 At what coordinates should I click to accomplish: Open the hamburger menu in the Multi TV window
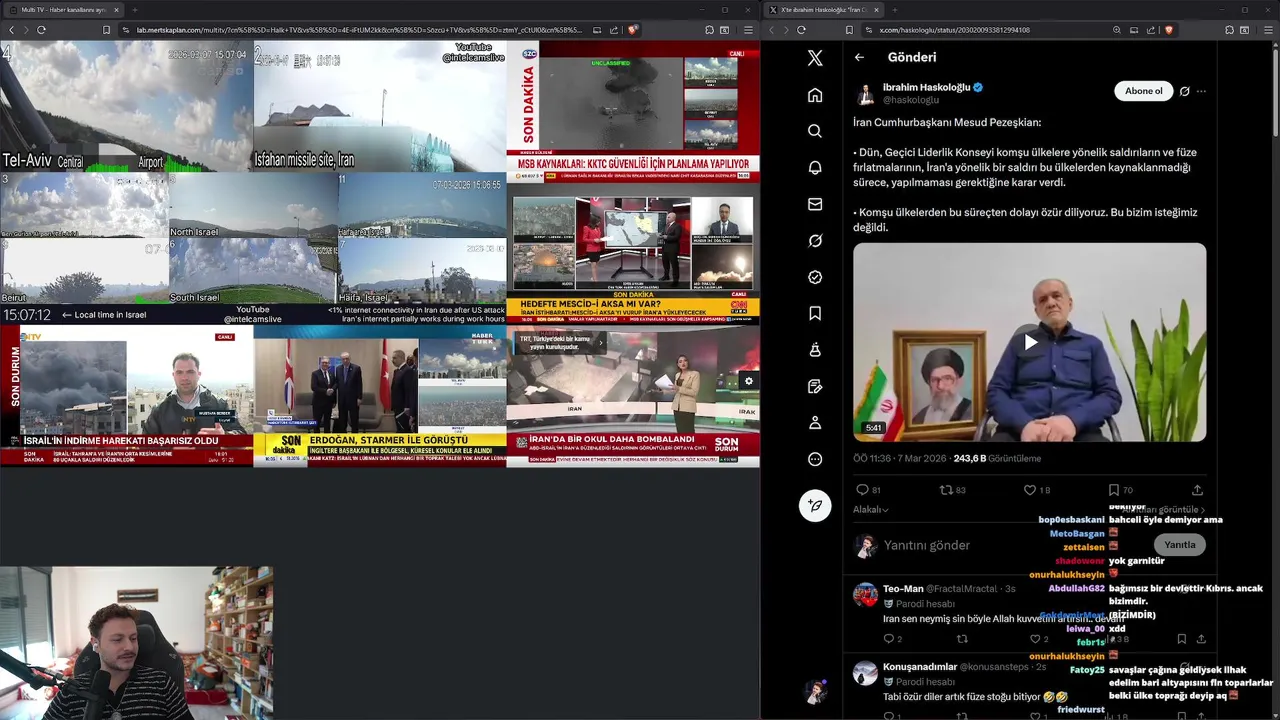coord(747,30)
